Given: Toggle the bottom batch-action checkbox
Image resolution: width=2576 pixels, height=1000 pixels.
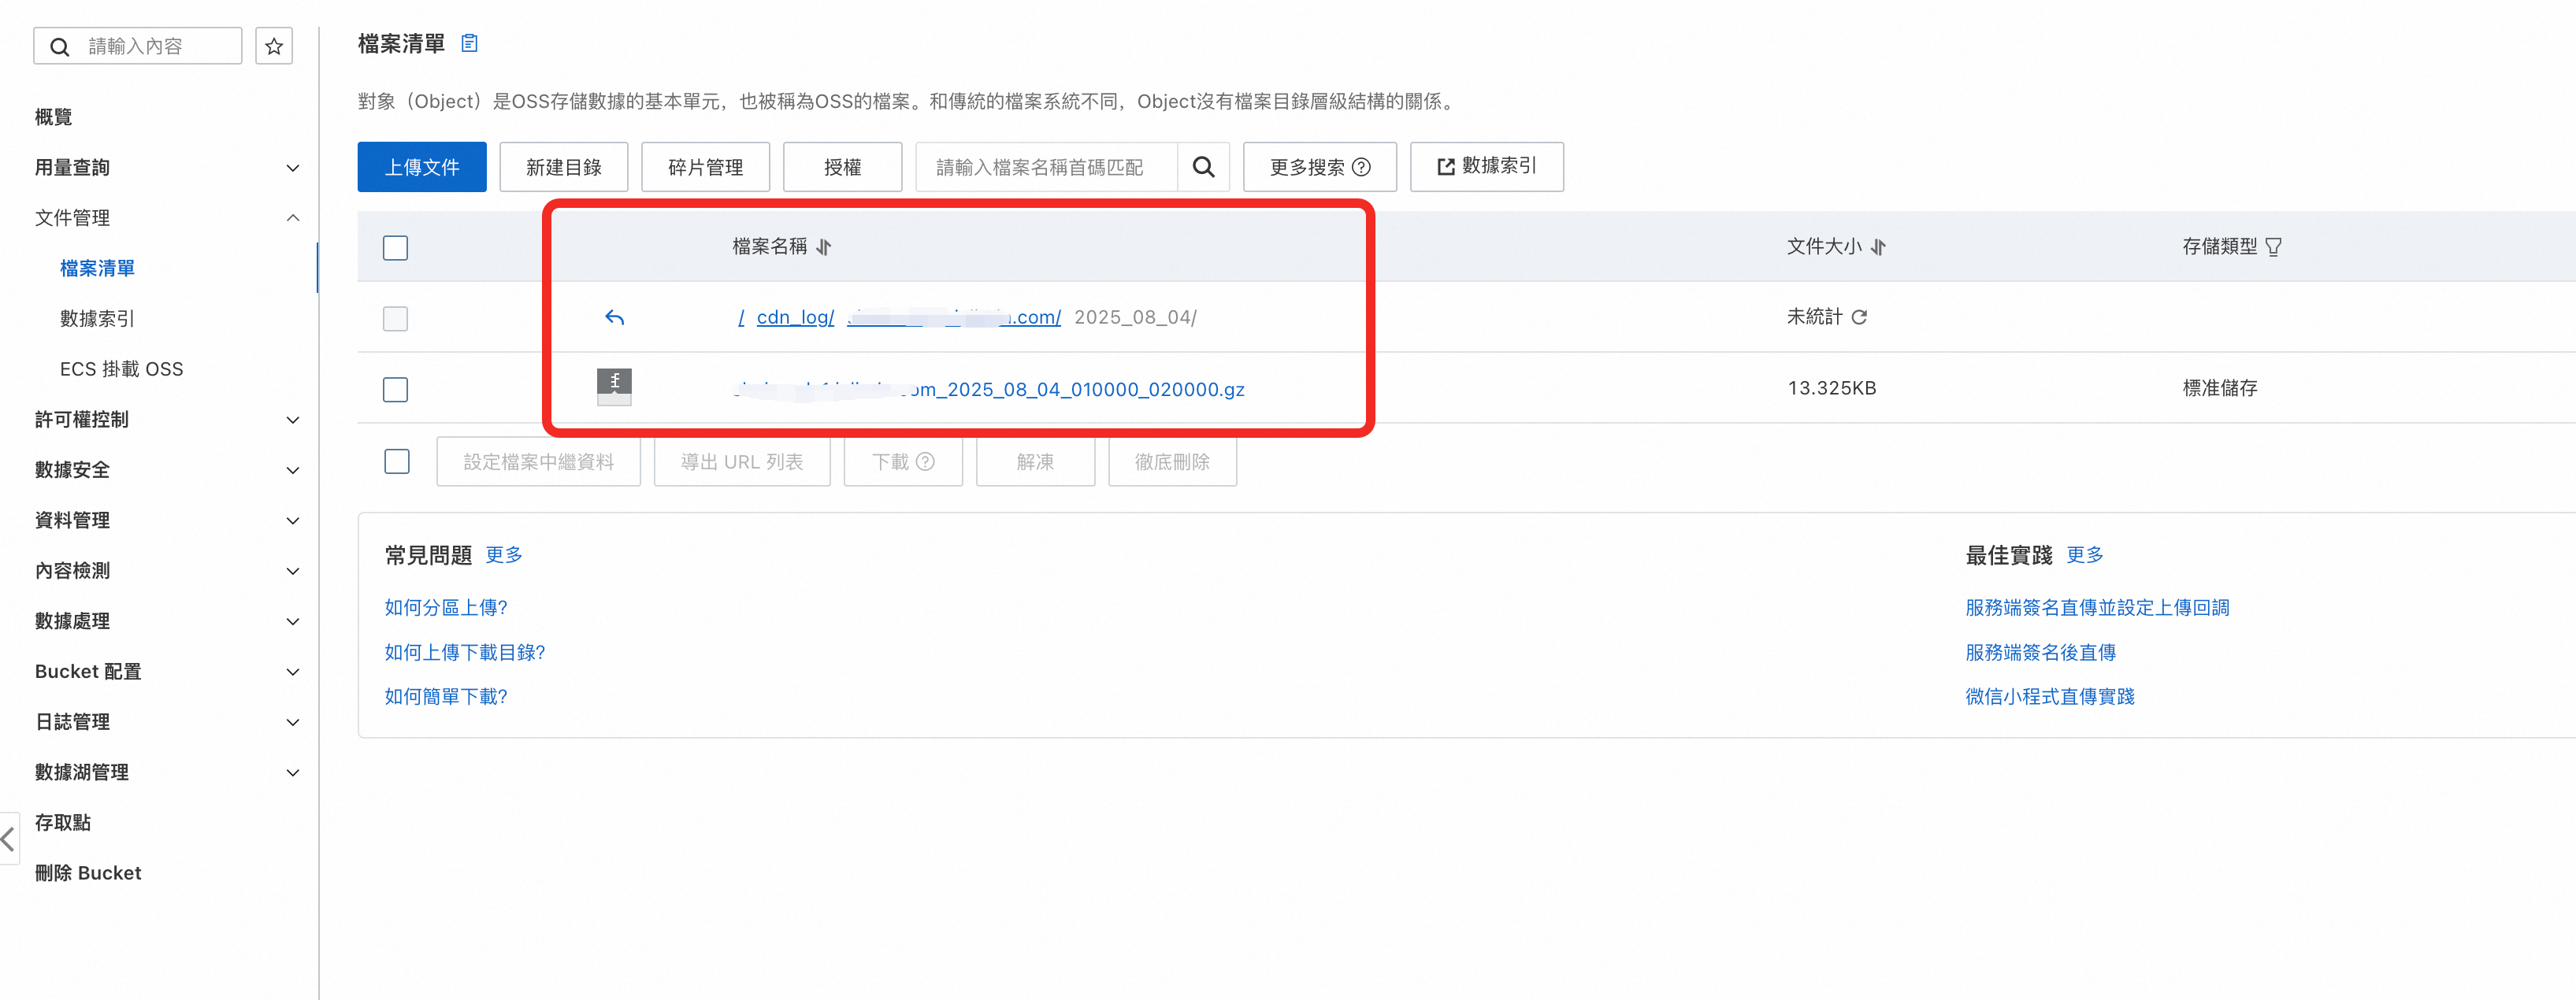Looking at the screenshot, I should tap(397, 461).
